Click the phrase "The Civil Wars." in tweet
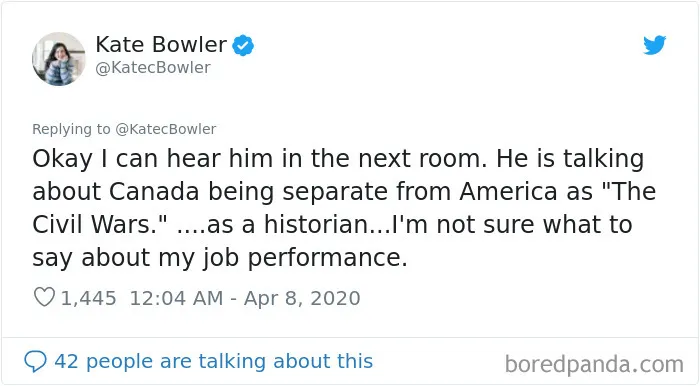The width and height of the screenshot is (700, 386). [344, 208]
